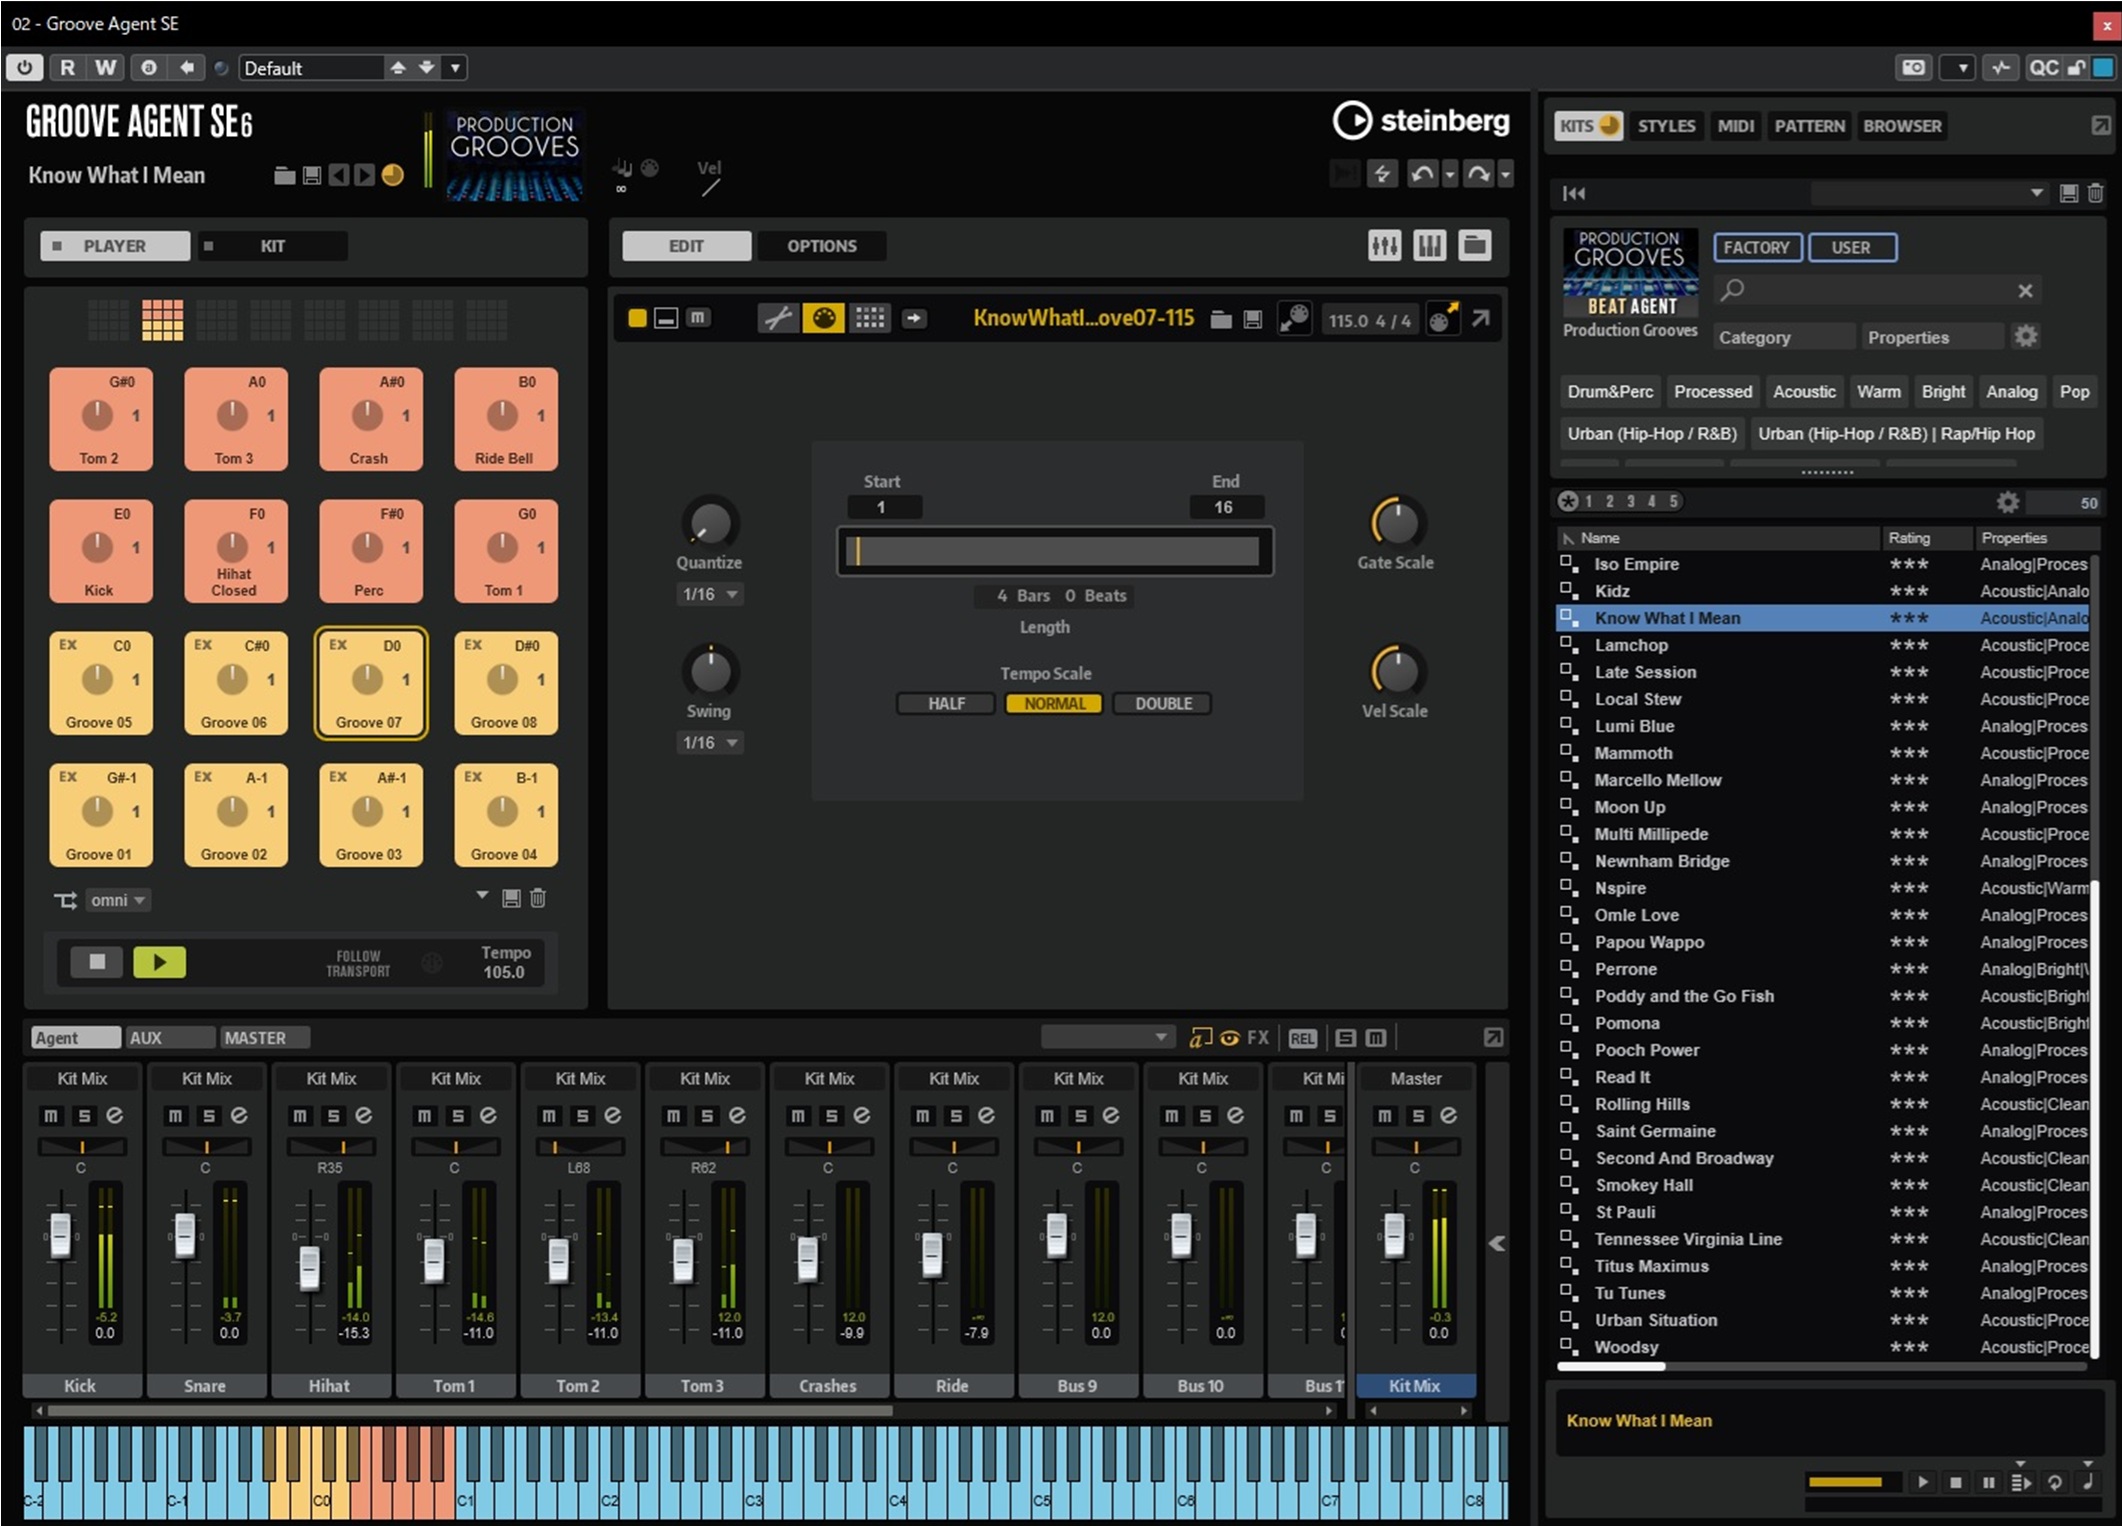This screenshot has width=2122, height=1526.
Task: Click the undo arrow icon
Action: tap(1421, 174)
